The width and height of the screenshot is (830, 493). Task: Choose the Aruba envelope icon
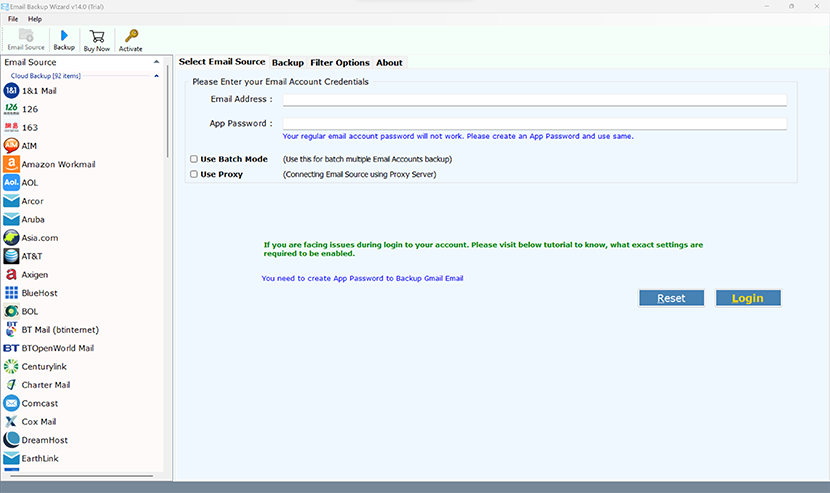point(11,219)
